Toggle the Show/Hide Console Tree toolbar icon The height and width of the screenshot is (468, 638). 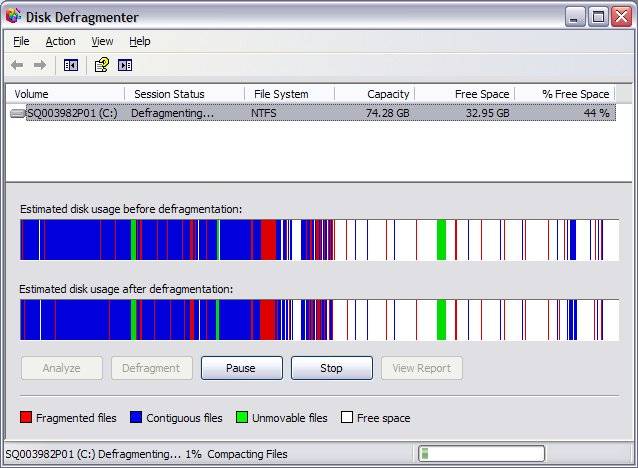click(x=70, y=65)
